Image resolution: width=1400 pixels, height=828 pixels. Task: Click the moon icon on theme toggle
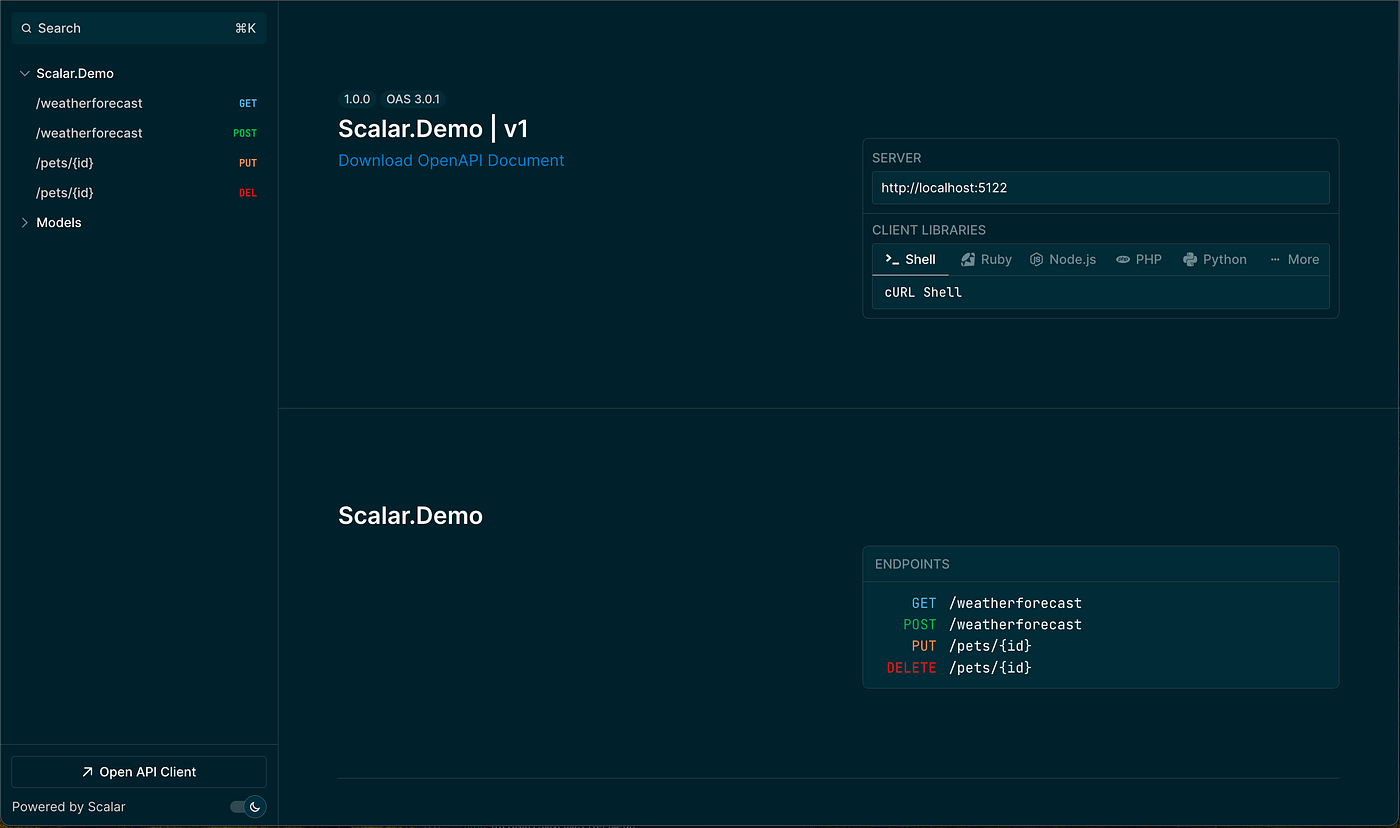255,806
